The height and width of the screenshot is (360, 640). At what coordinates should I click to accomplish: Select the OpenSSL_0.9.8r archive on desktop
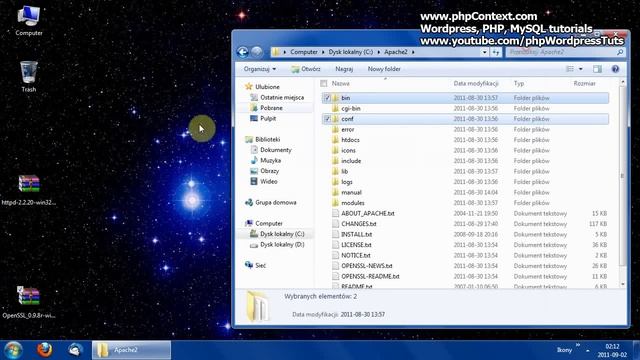click(29, 302)
